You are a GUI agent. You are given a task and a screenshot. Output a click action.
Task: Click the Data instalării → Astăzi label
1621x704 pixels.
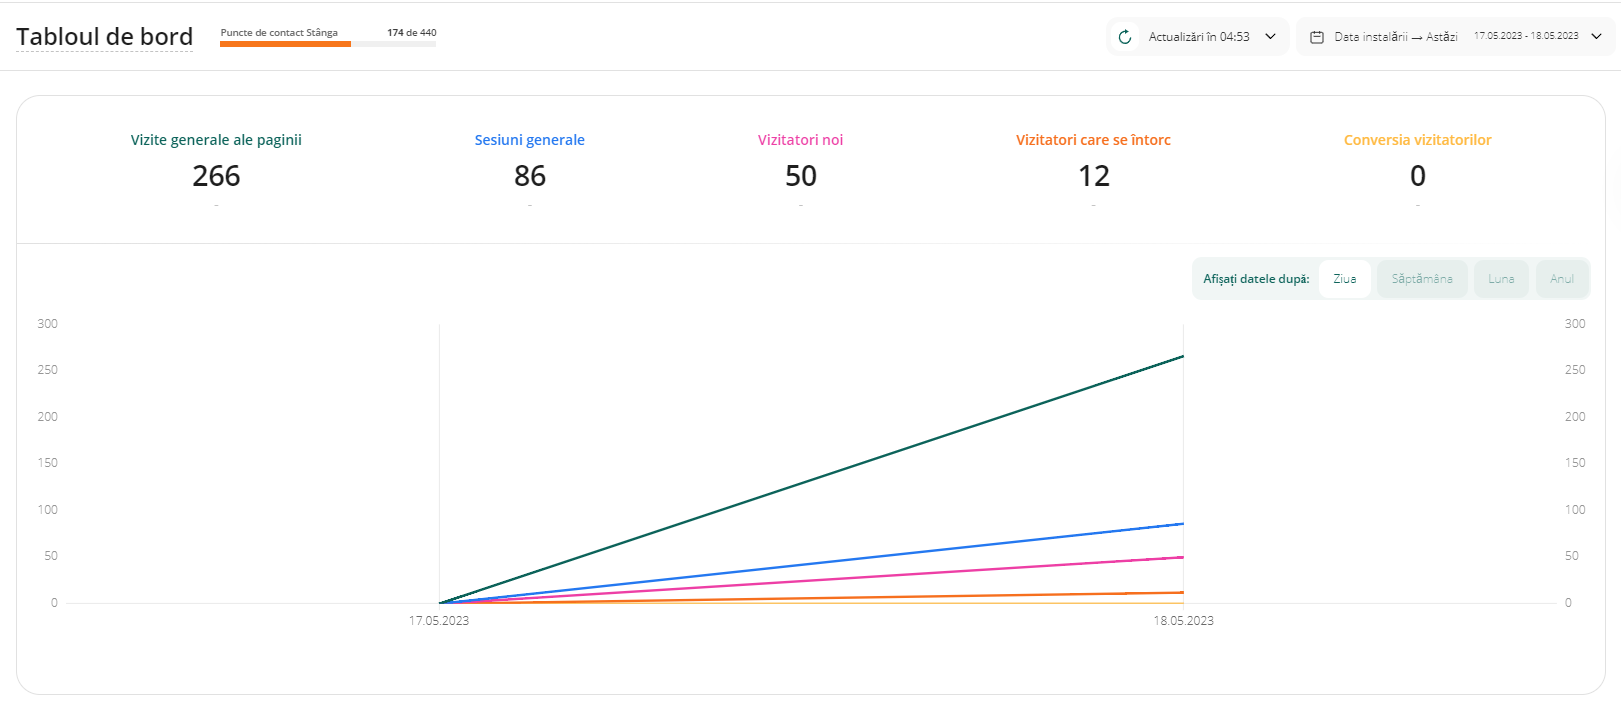coord(1395,37)
